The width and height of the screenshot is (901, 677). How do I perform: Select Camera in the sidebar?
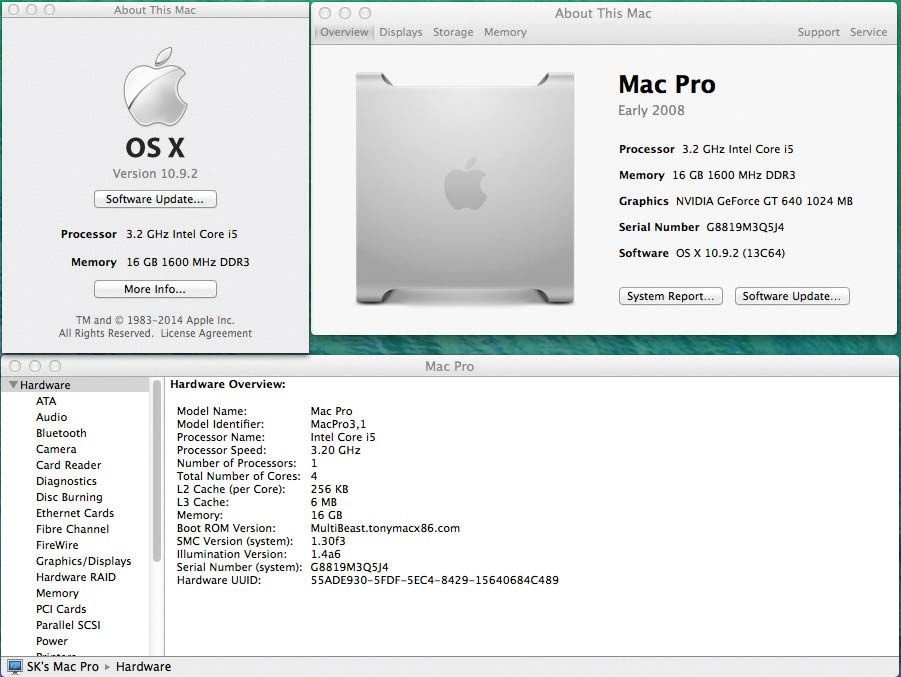(x=56, y=449)
